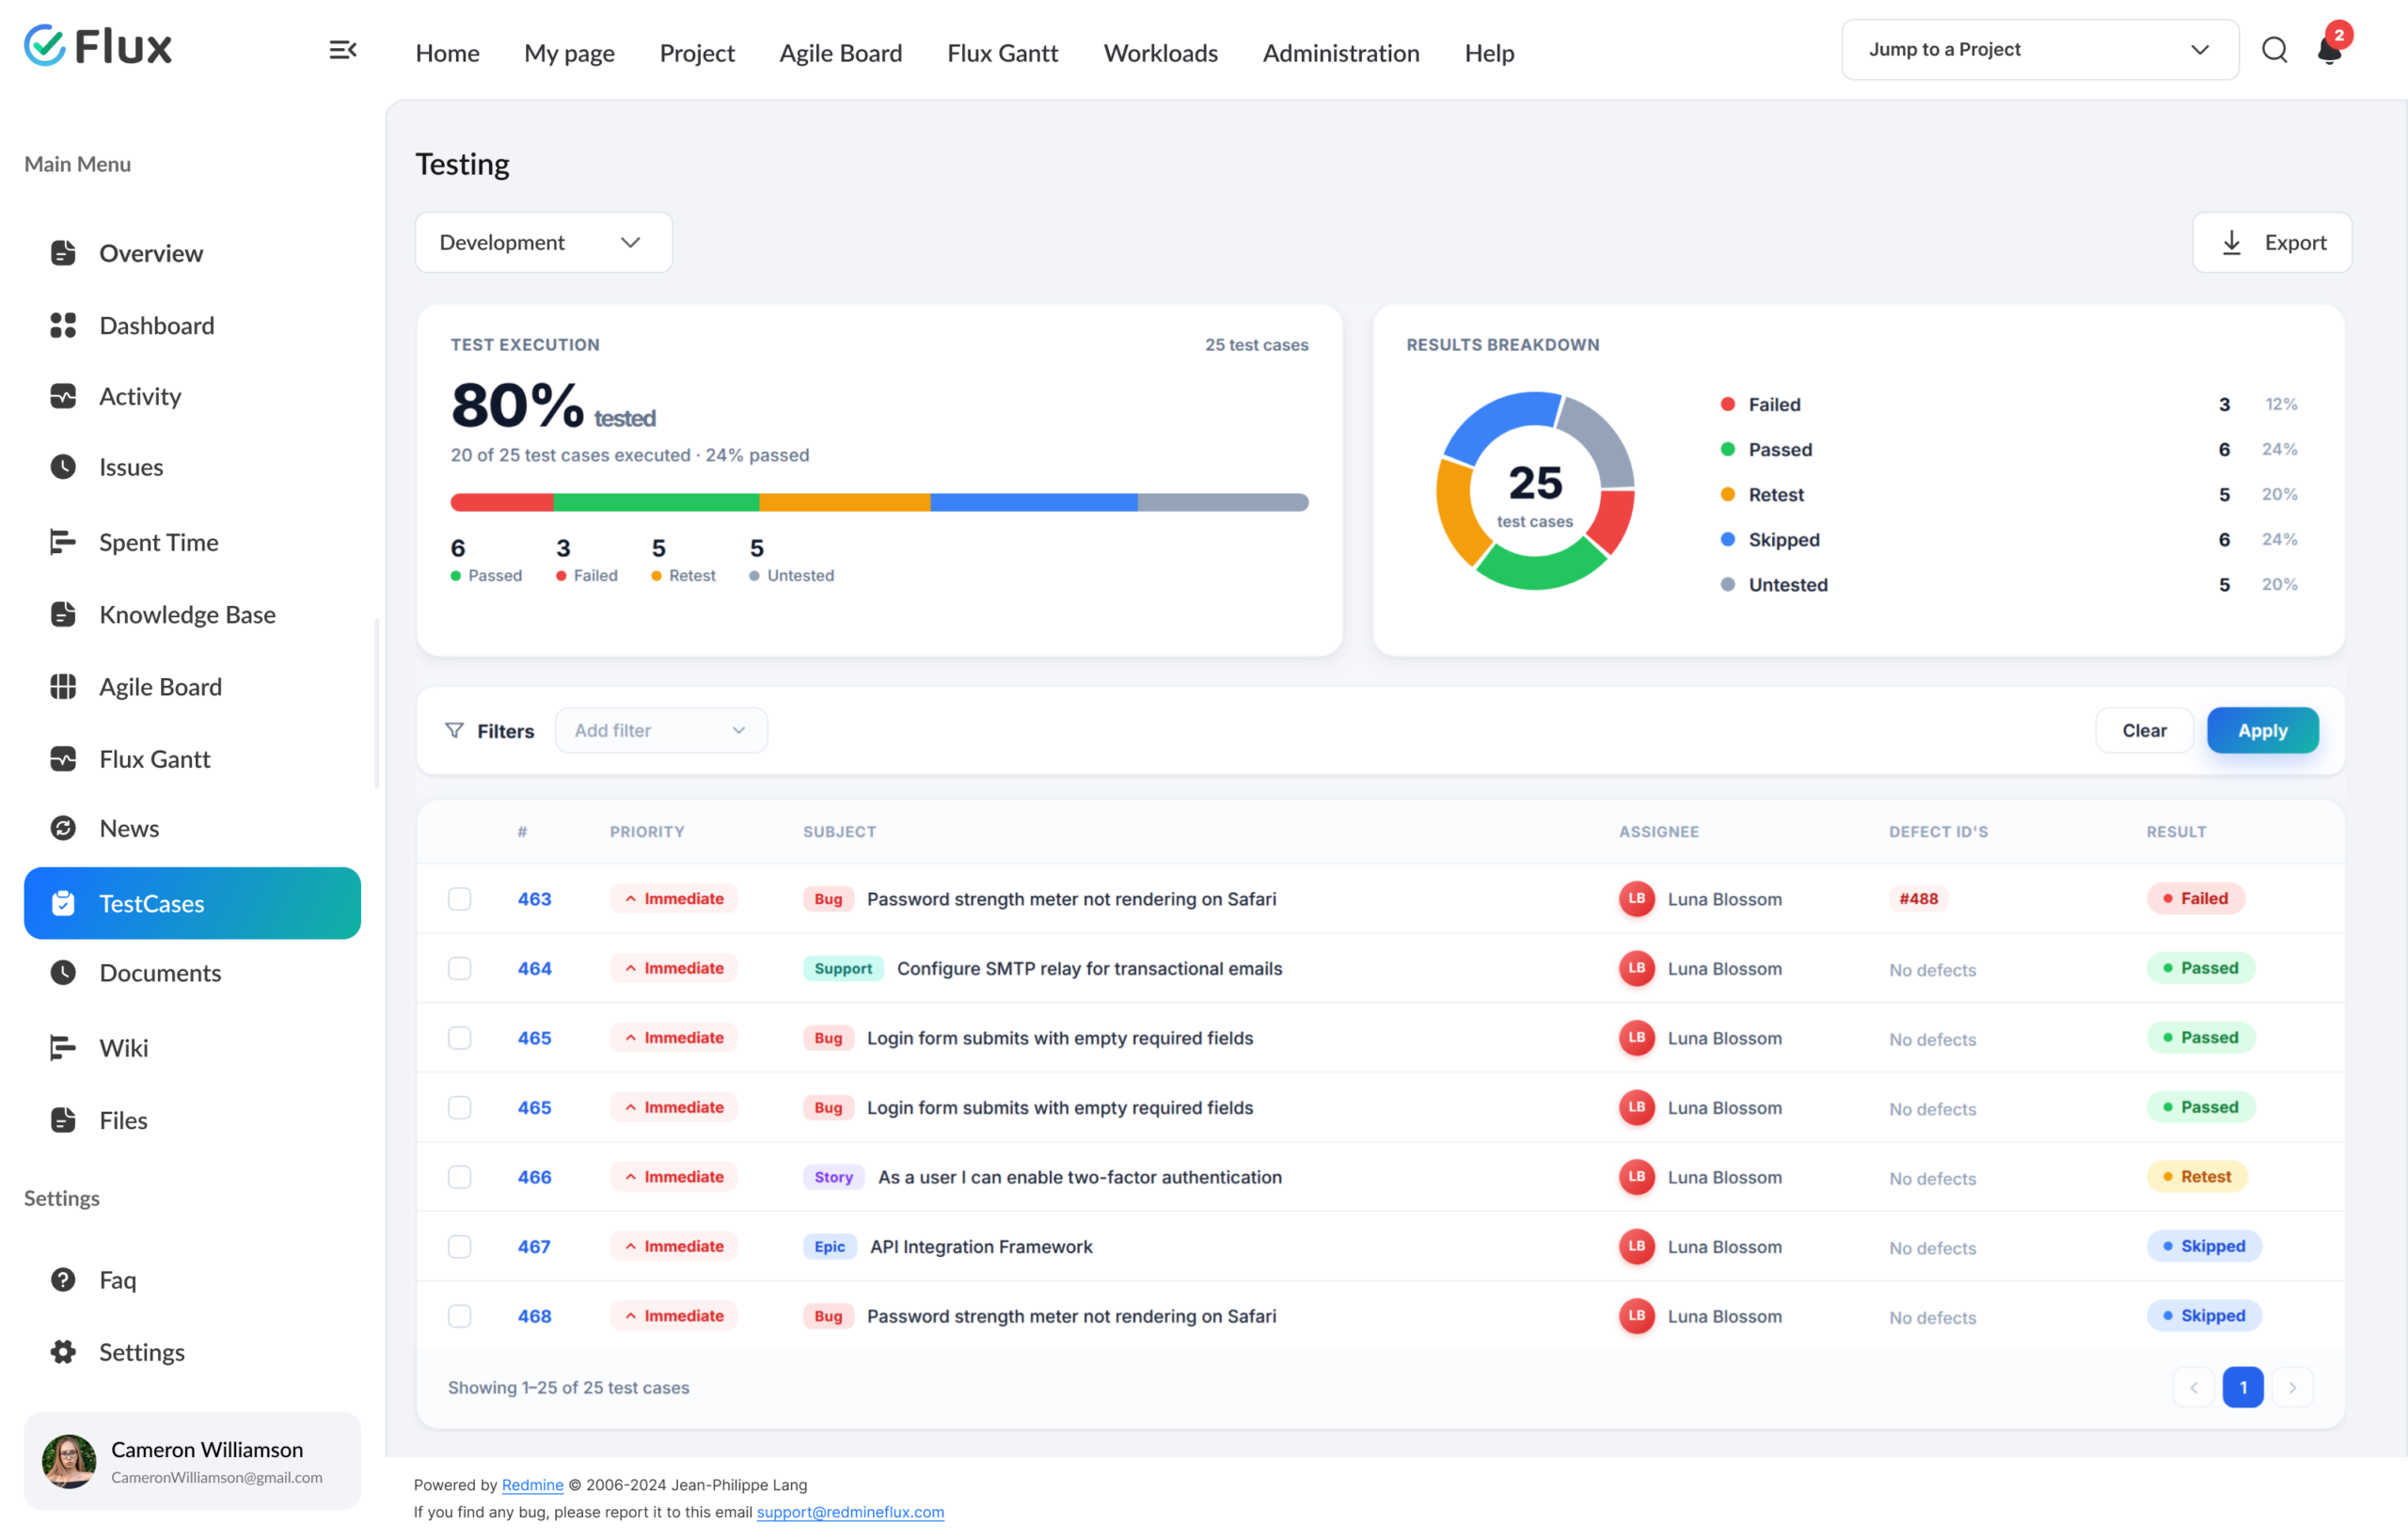Go to next page arrow in pagination

(x=2292, y=1387)
